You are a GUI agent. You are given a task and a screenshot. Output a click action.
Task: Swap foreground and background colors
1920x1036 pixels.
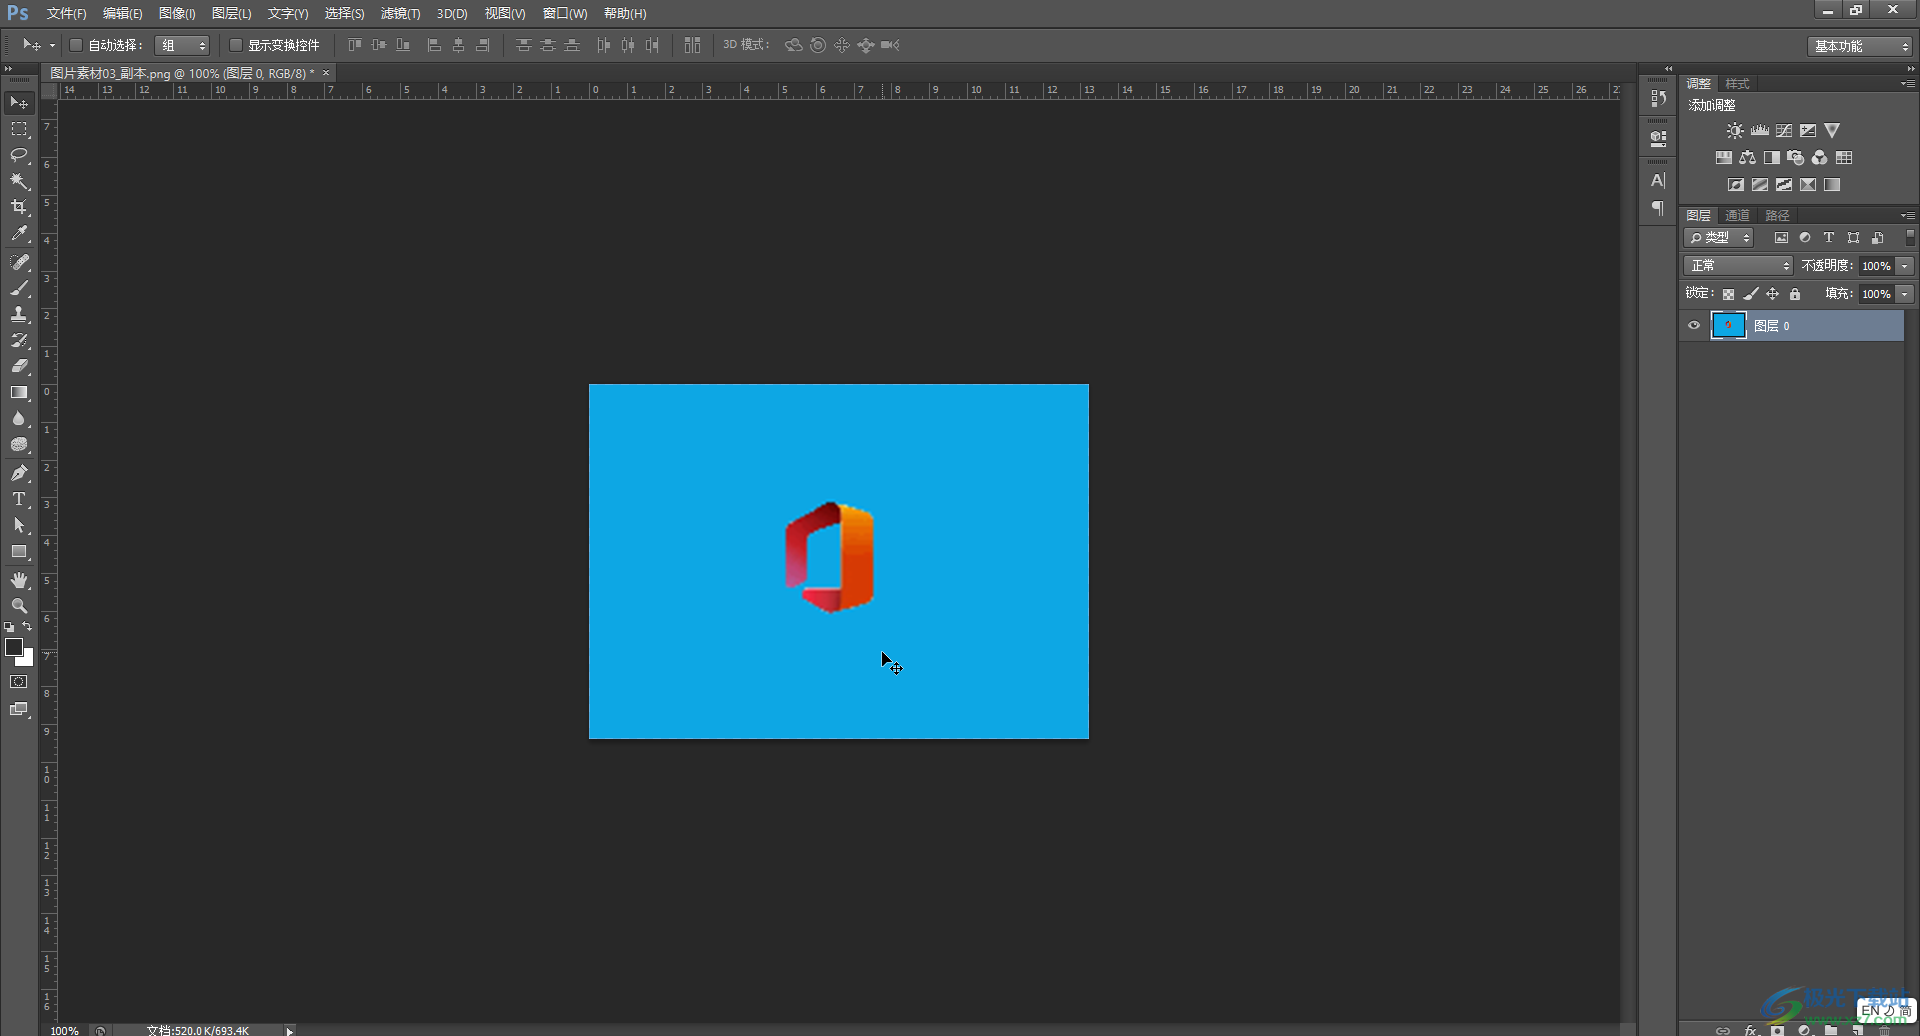[27, 627]
